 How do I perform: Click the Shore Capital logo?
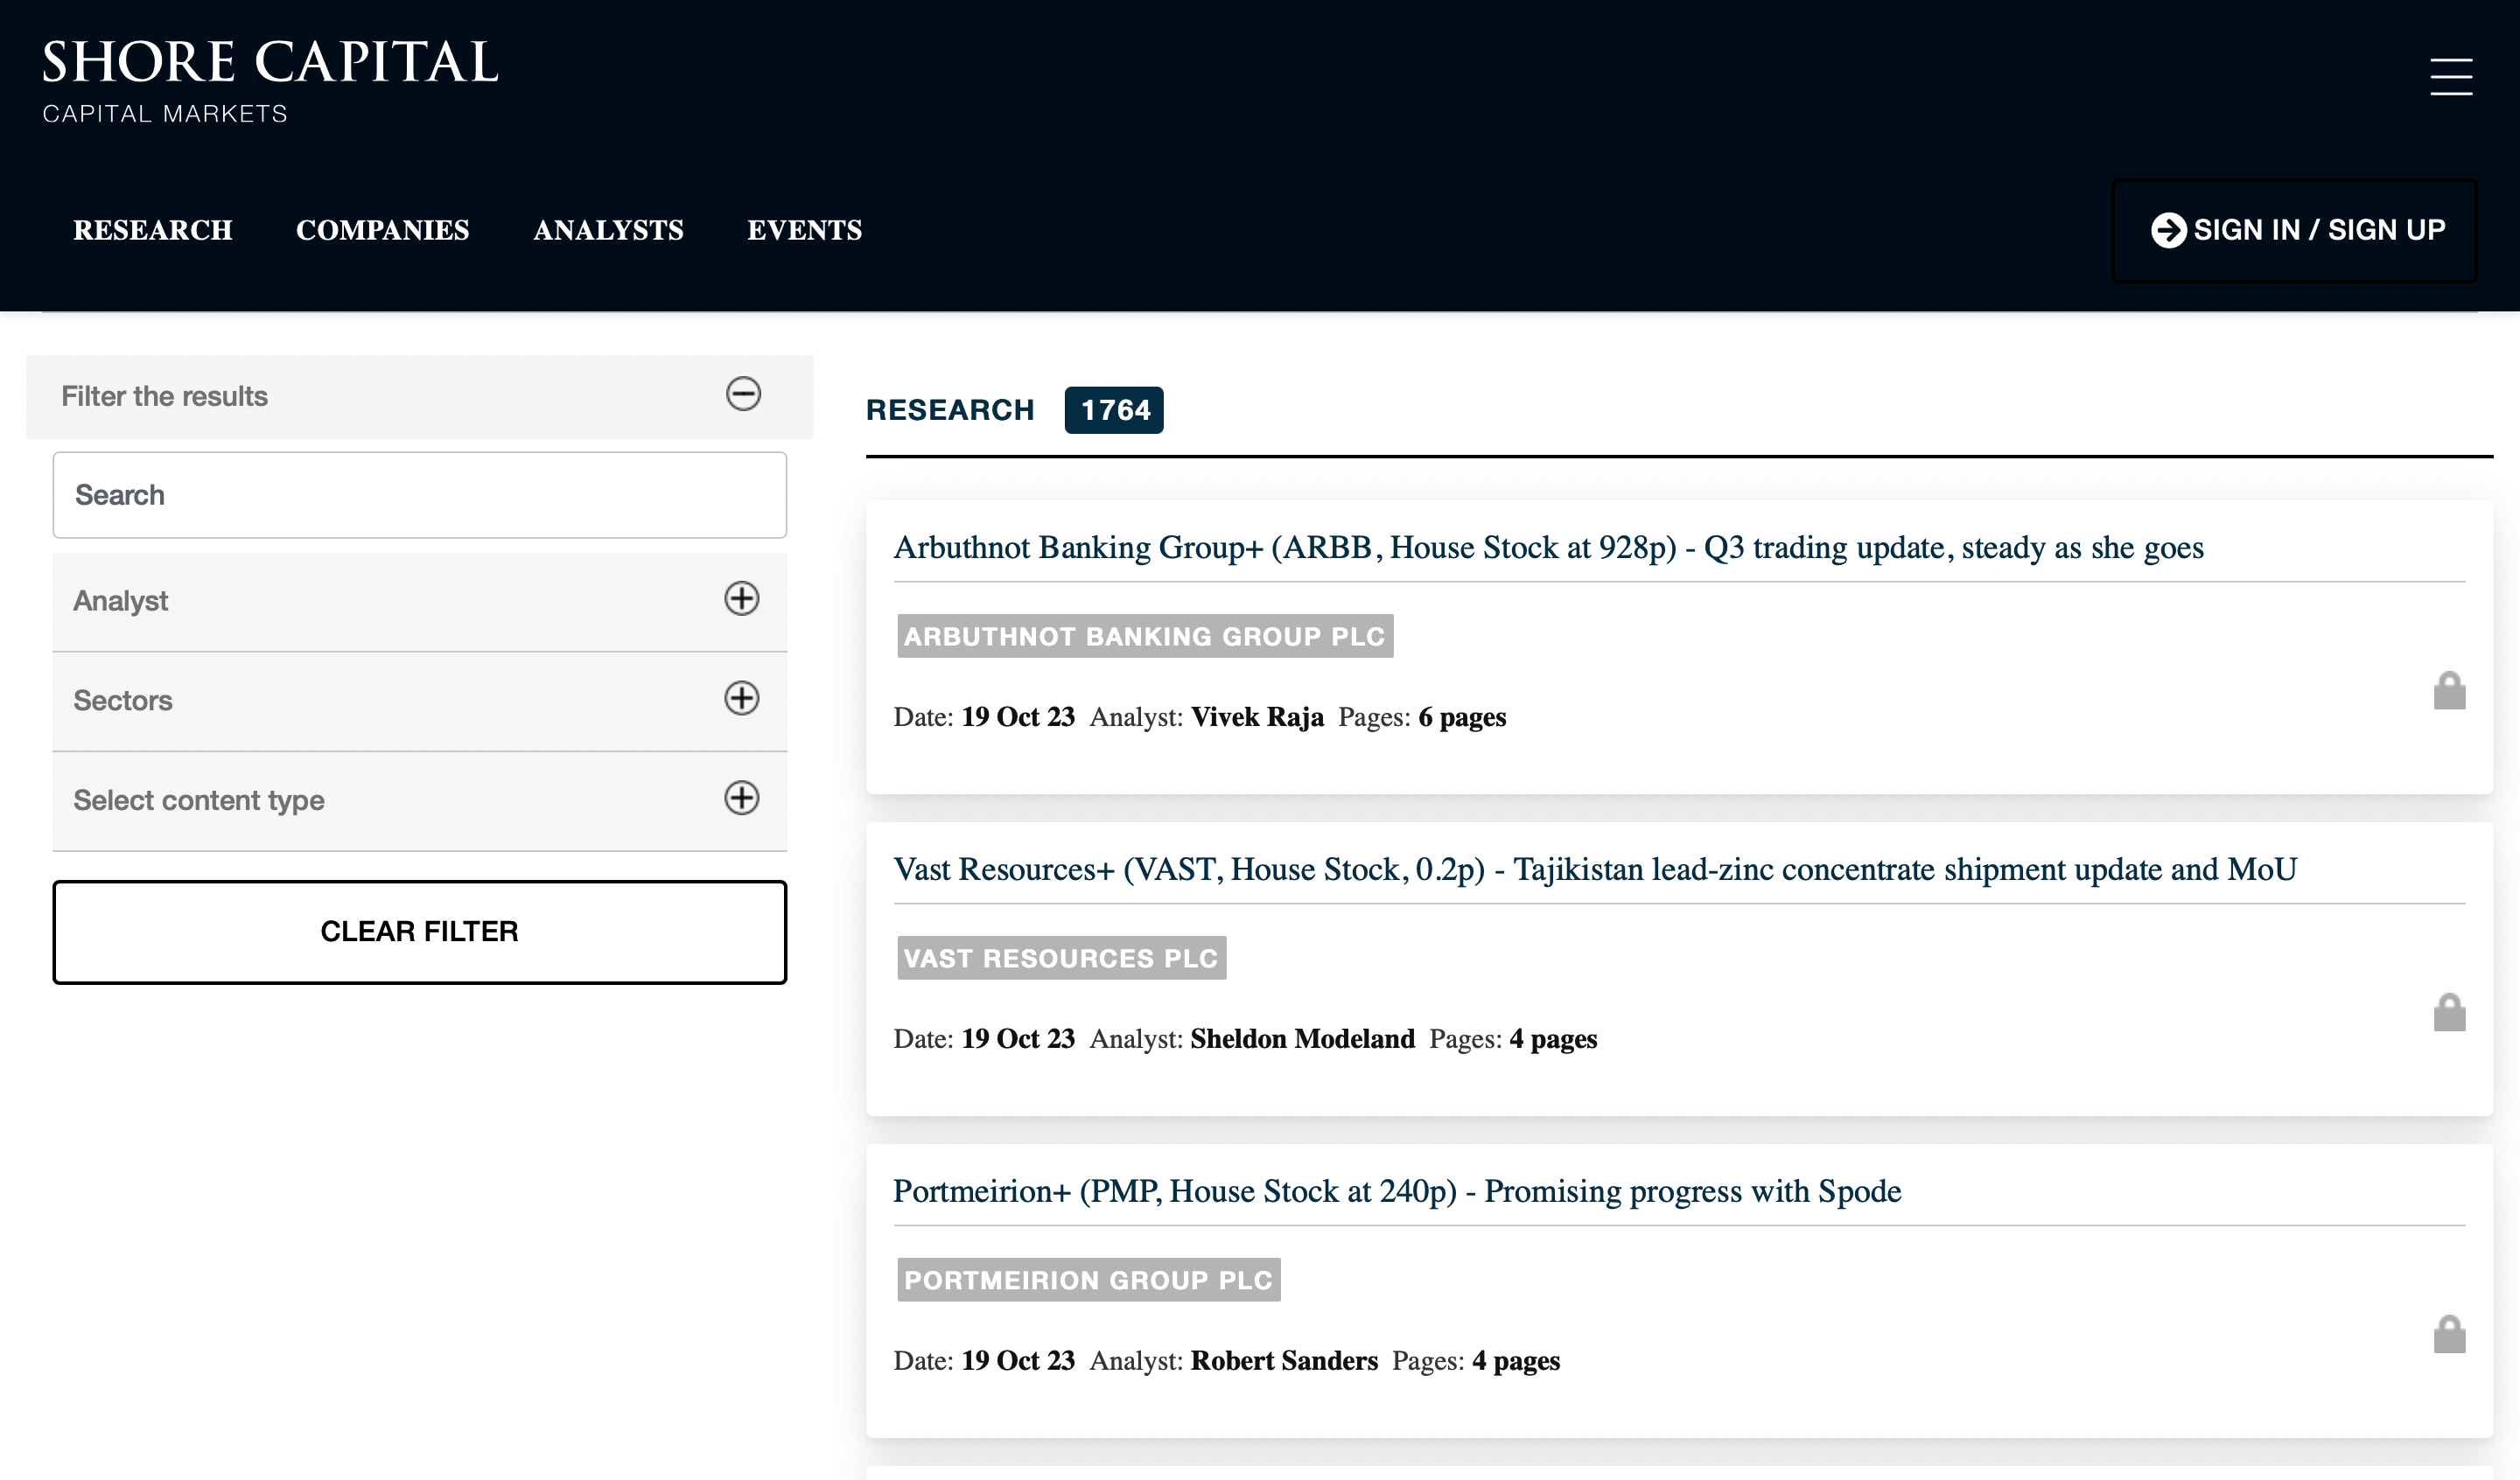click(x=270, y=80)
